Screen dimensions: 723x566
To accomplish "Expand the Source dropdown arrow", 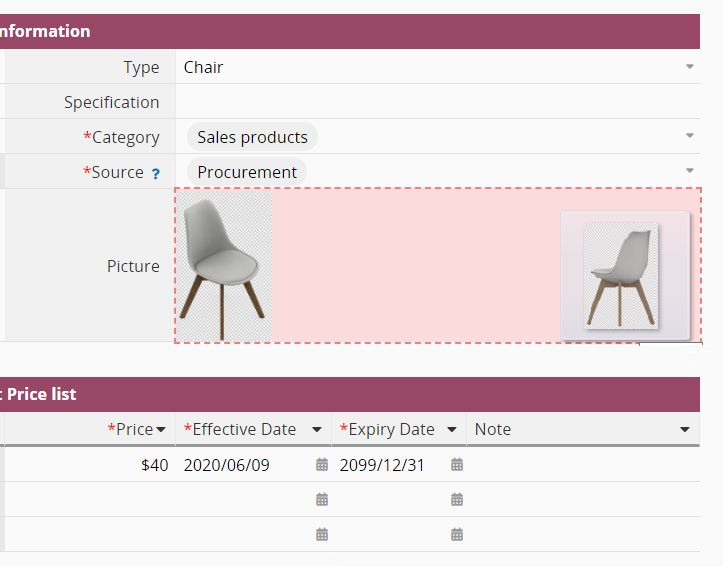I will coord(689,172).
